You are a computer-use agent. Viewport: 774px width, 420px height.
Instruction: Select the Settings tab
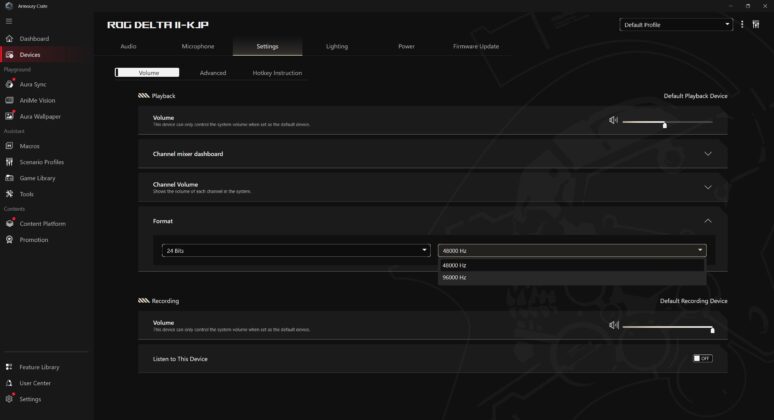click(x=268, y=46)
